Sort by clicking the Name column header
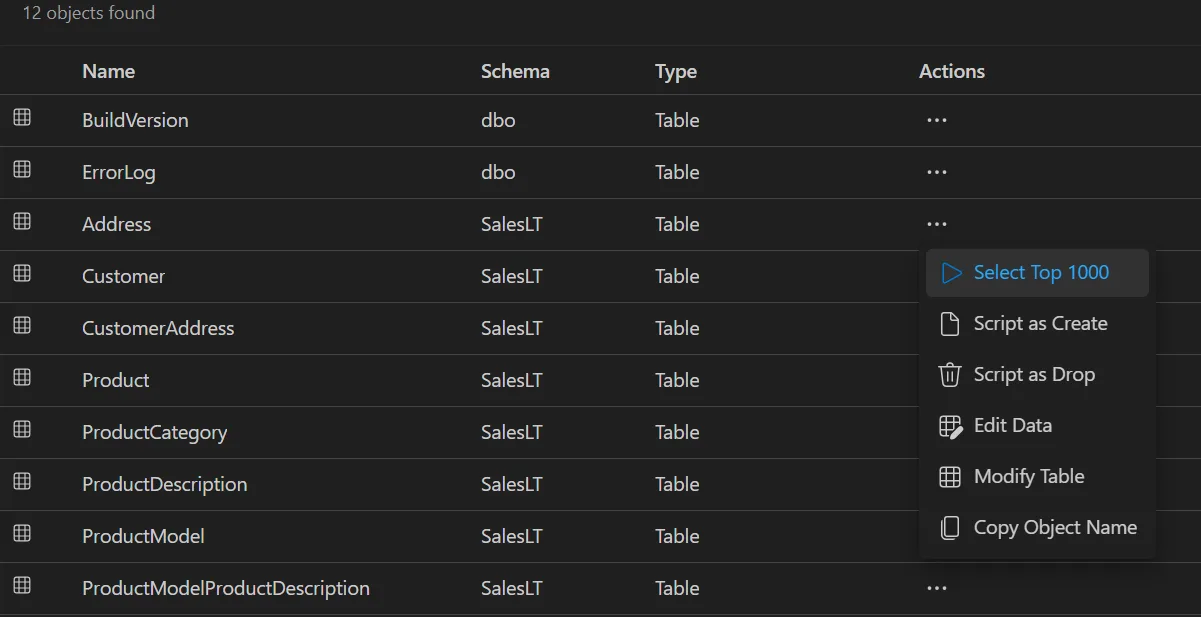The width and height of the screenshot is (1201, 617). tap(108, 71)
